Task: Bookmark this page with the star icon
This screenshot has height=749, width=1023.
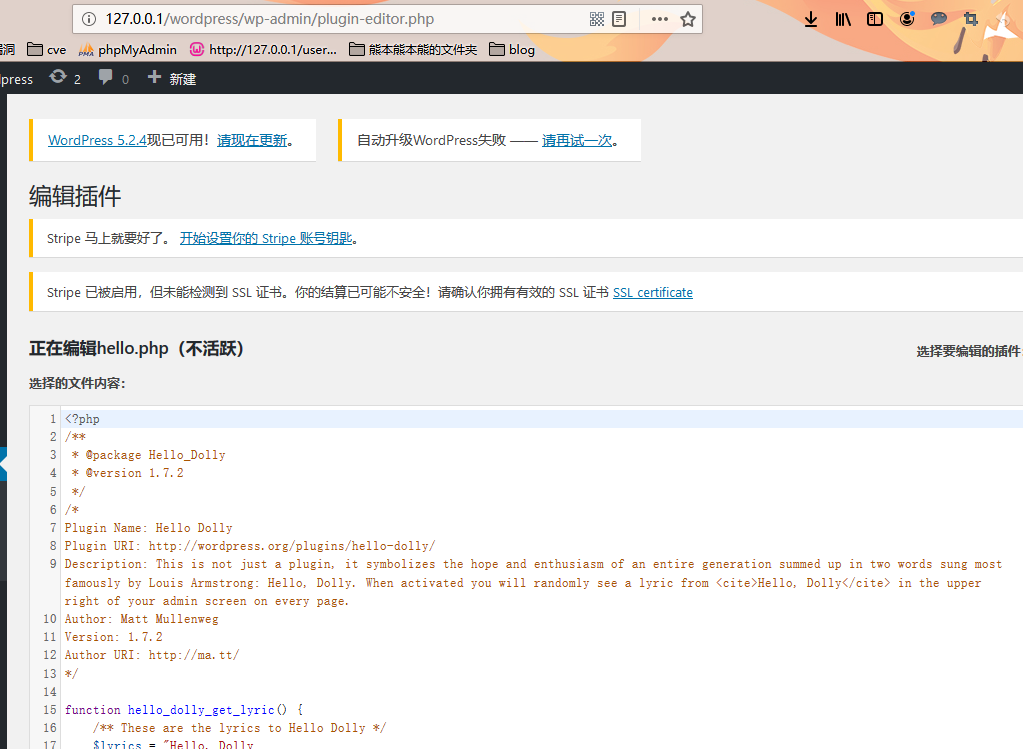Action: 688,19
